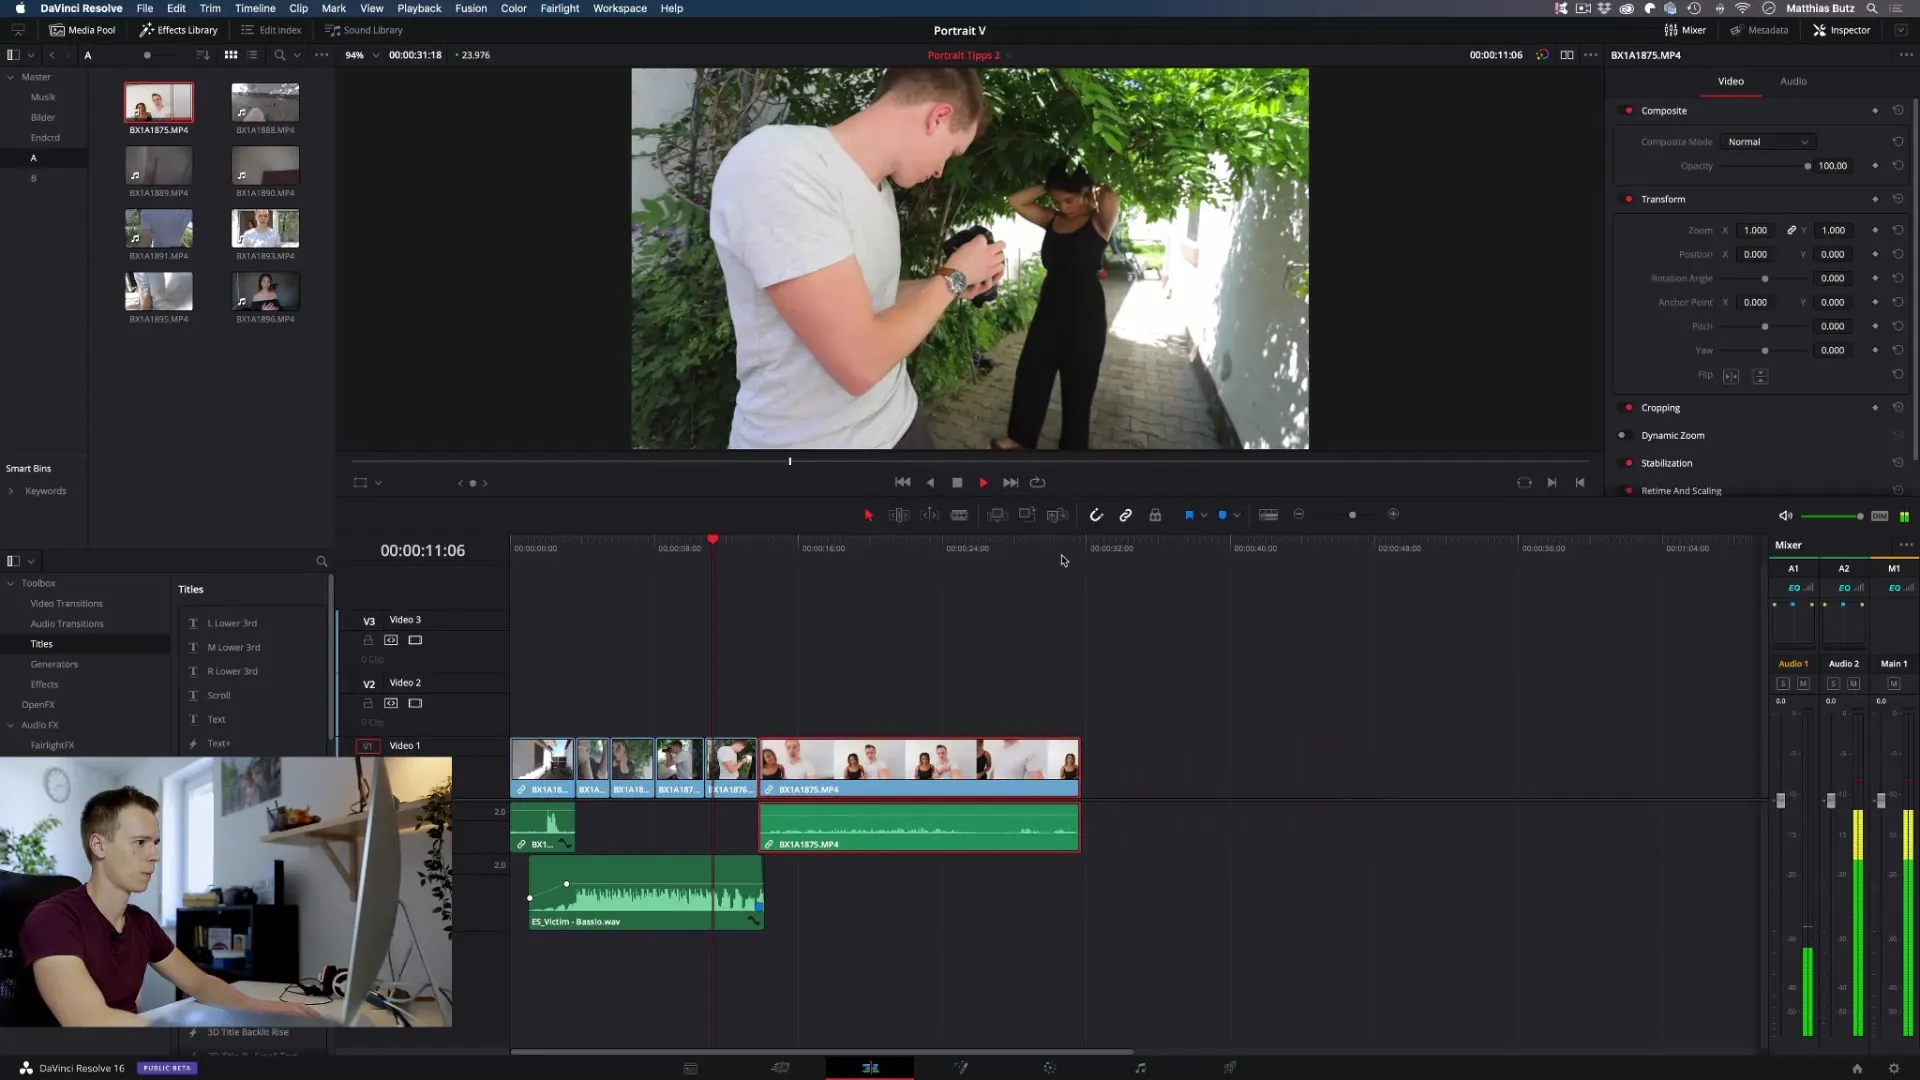Viewport: 1920px width, 1080px height.
Task: Mute timeline audio speaker icon
Action: pos(1785,516)
